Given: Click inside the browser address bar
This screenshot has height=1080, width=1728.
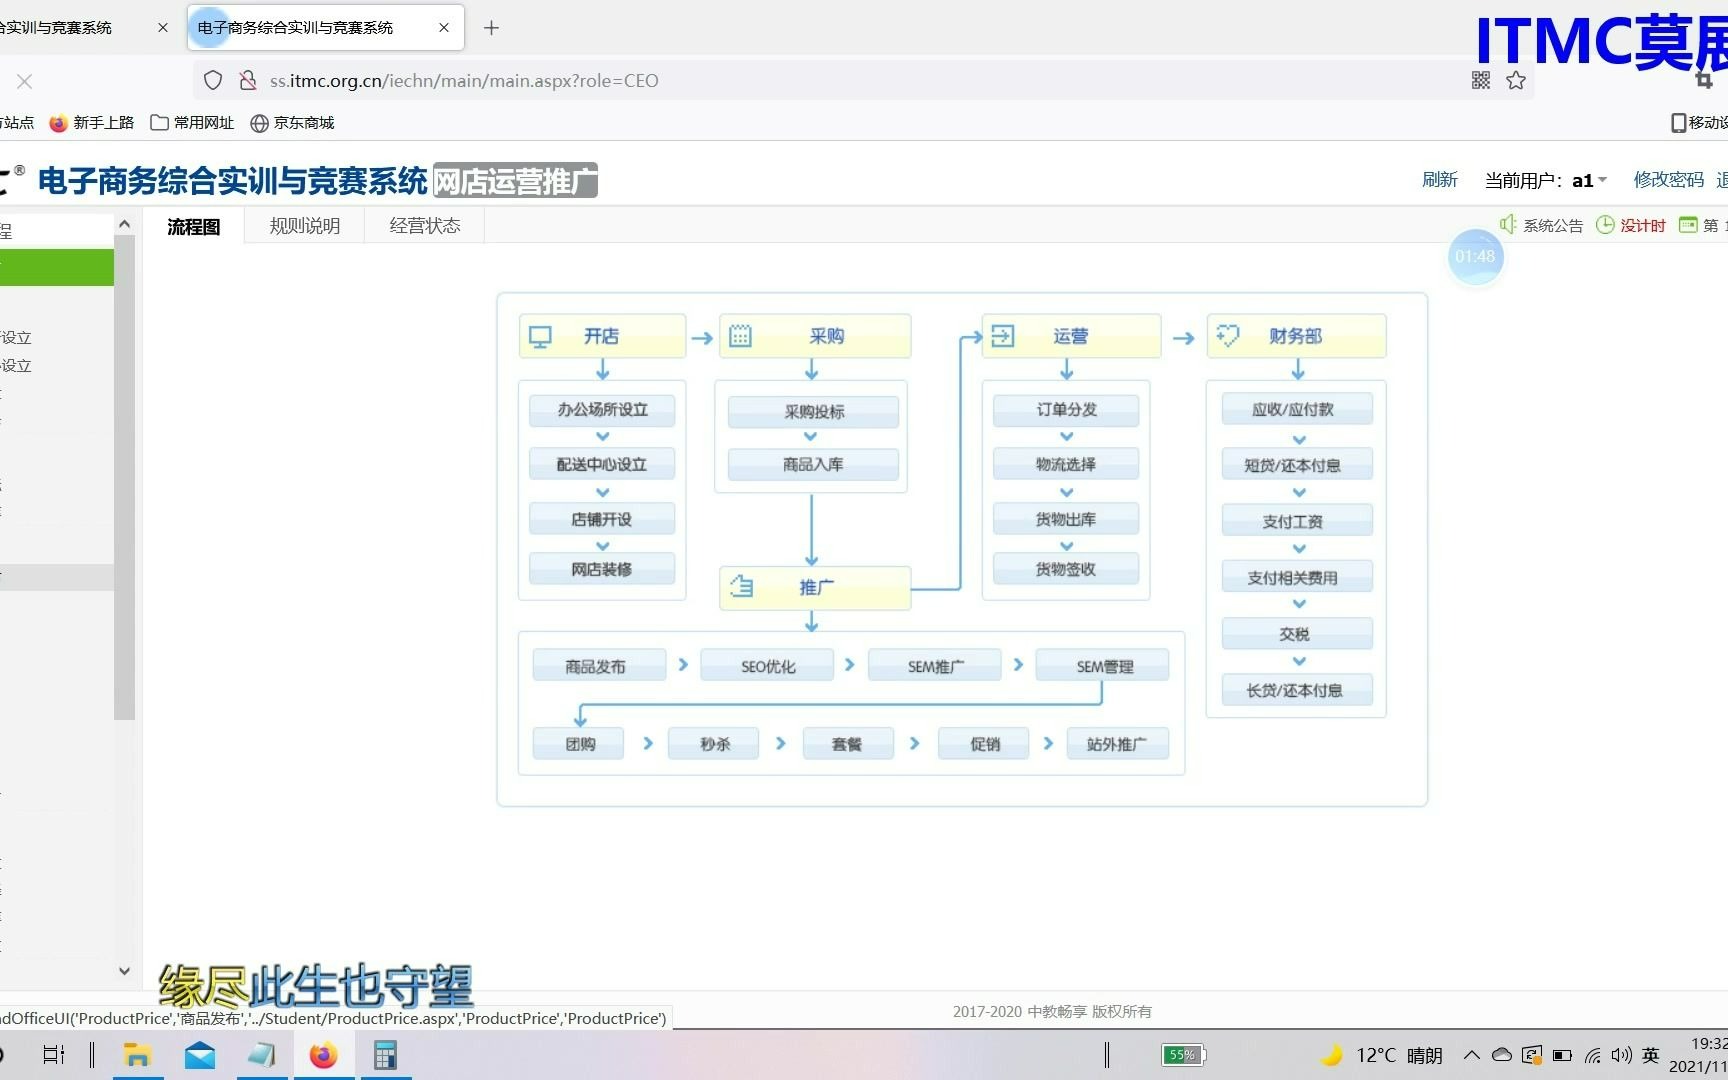Looking at the screenshot, I should (700, 80).
